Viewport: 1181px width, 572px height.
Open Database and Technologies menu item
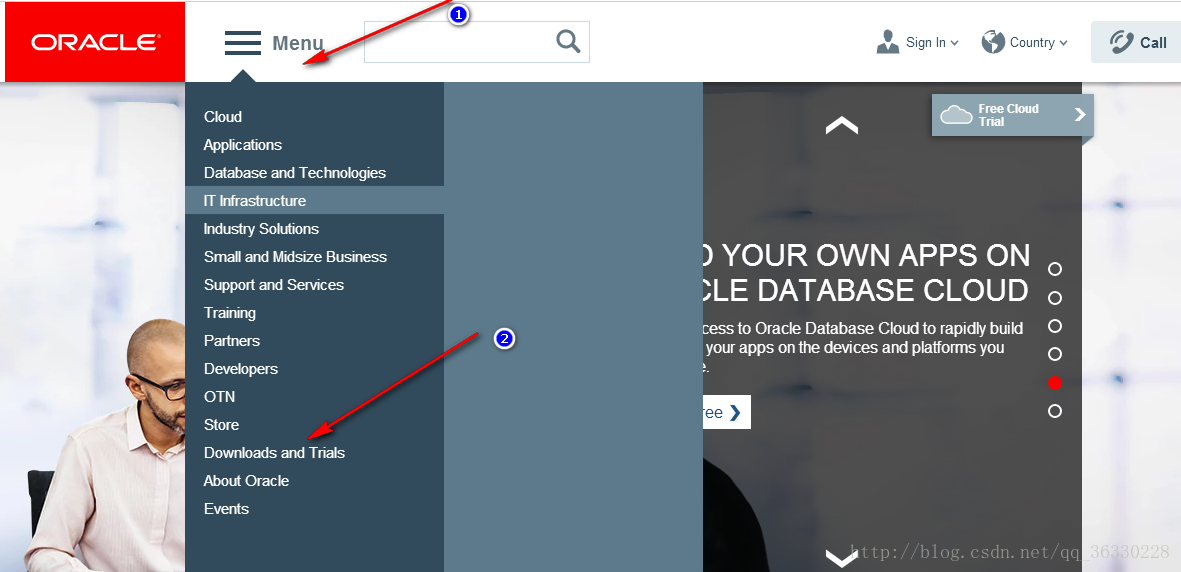[x=294, y=173]
